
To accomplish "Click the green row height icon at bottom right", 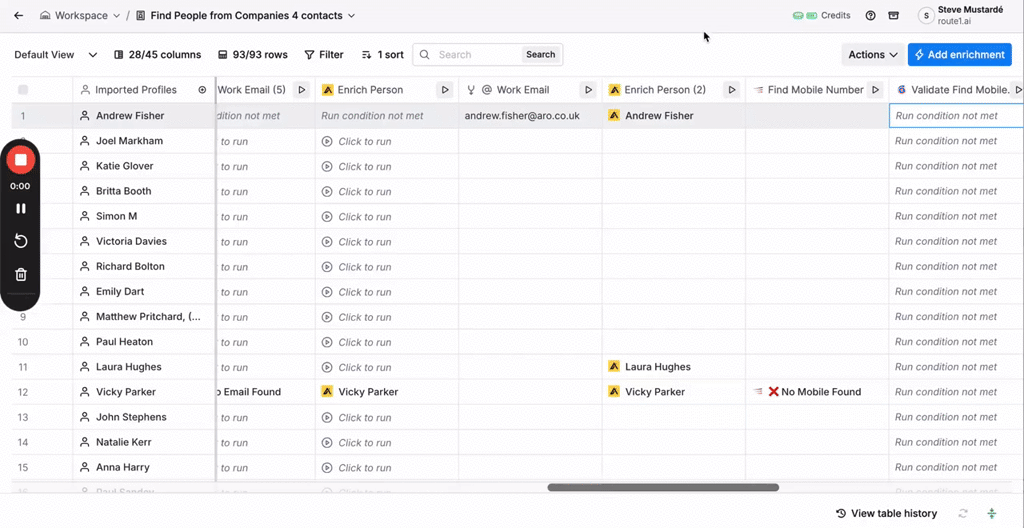I will (991, 513).
